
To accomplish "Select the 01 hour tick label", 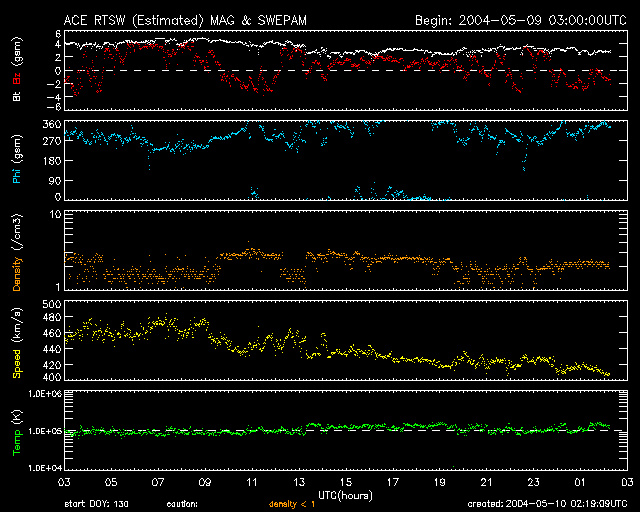I will (581, 482).
